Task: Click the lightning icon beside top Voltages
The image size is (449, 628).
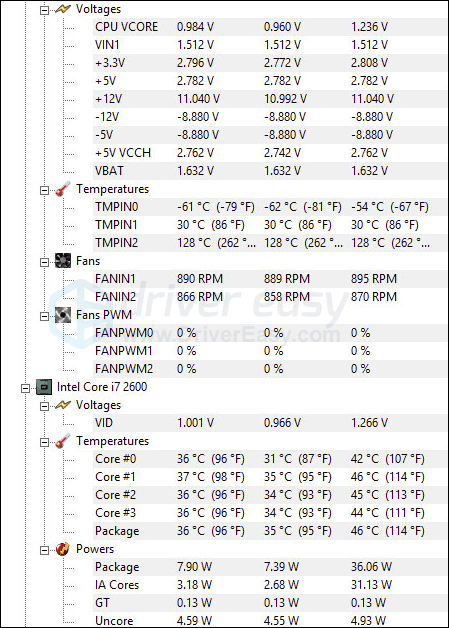Action: click(x=63, y=9)
